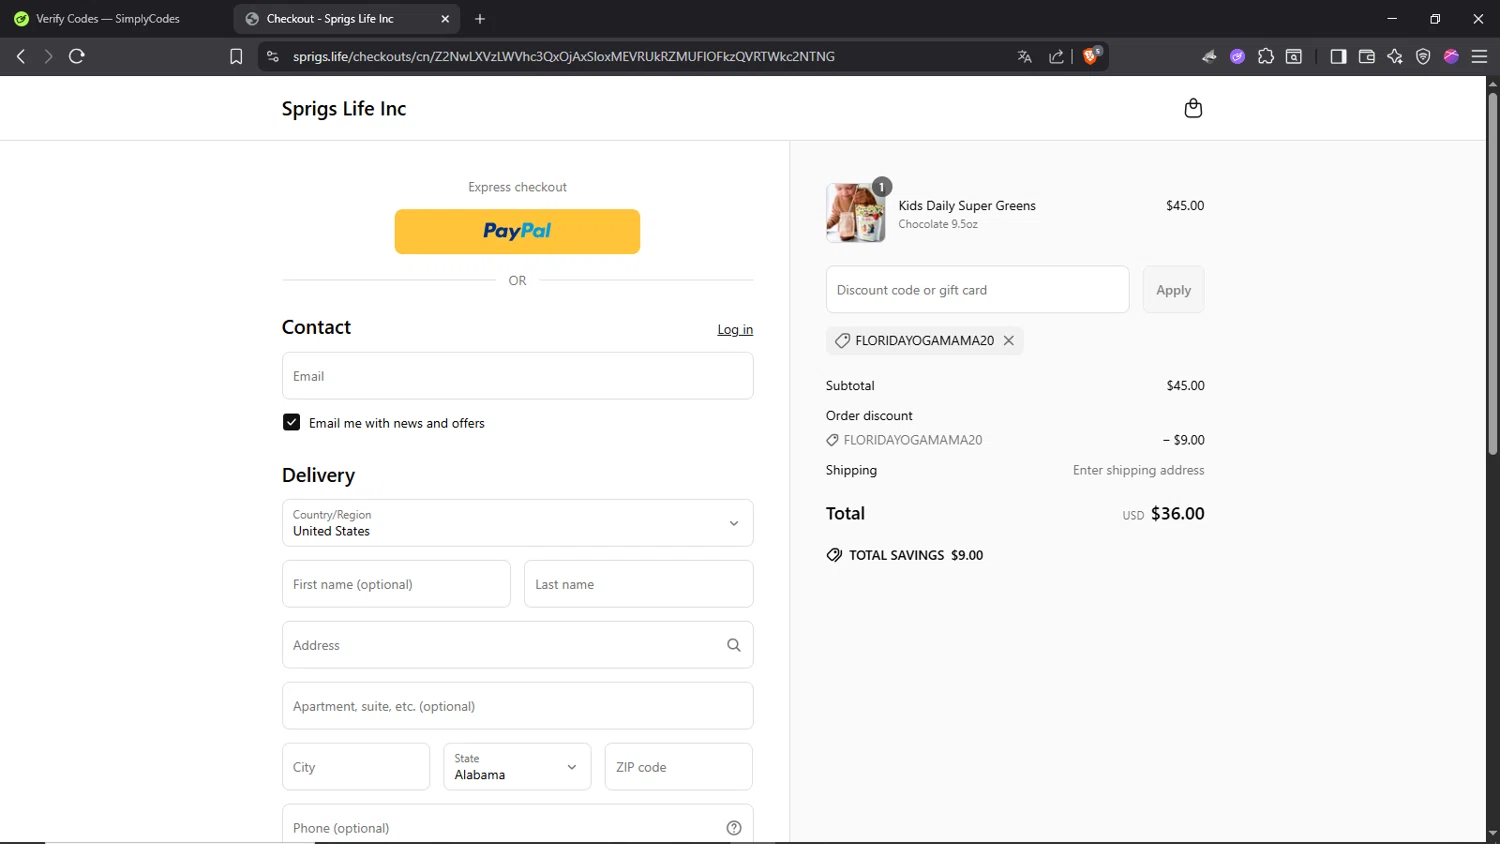The height and width of the screenshot is (844, 1500).
Task: Toggle the browser sidebar panel icon
Action: pyautogui.click(x=1338, y=57)
